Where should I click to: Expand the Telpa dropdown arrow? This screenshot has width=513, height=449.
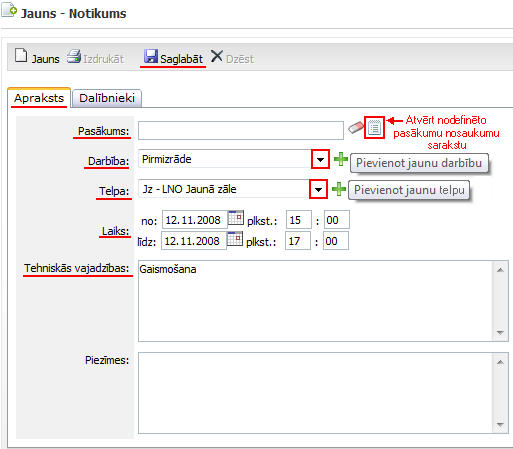click(318, 189)
